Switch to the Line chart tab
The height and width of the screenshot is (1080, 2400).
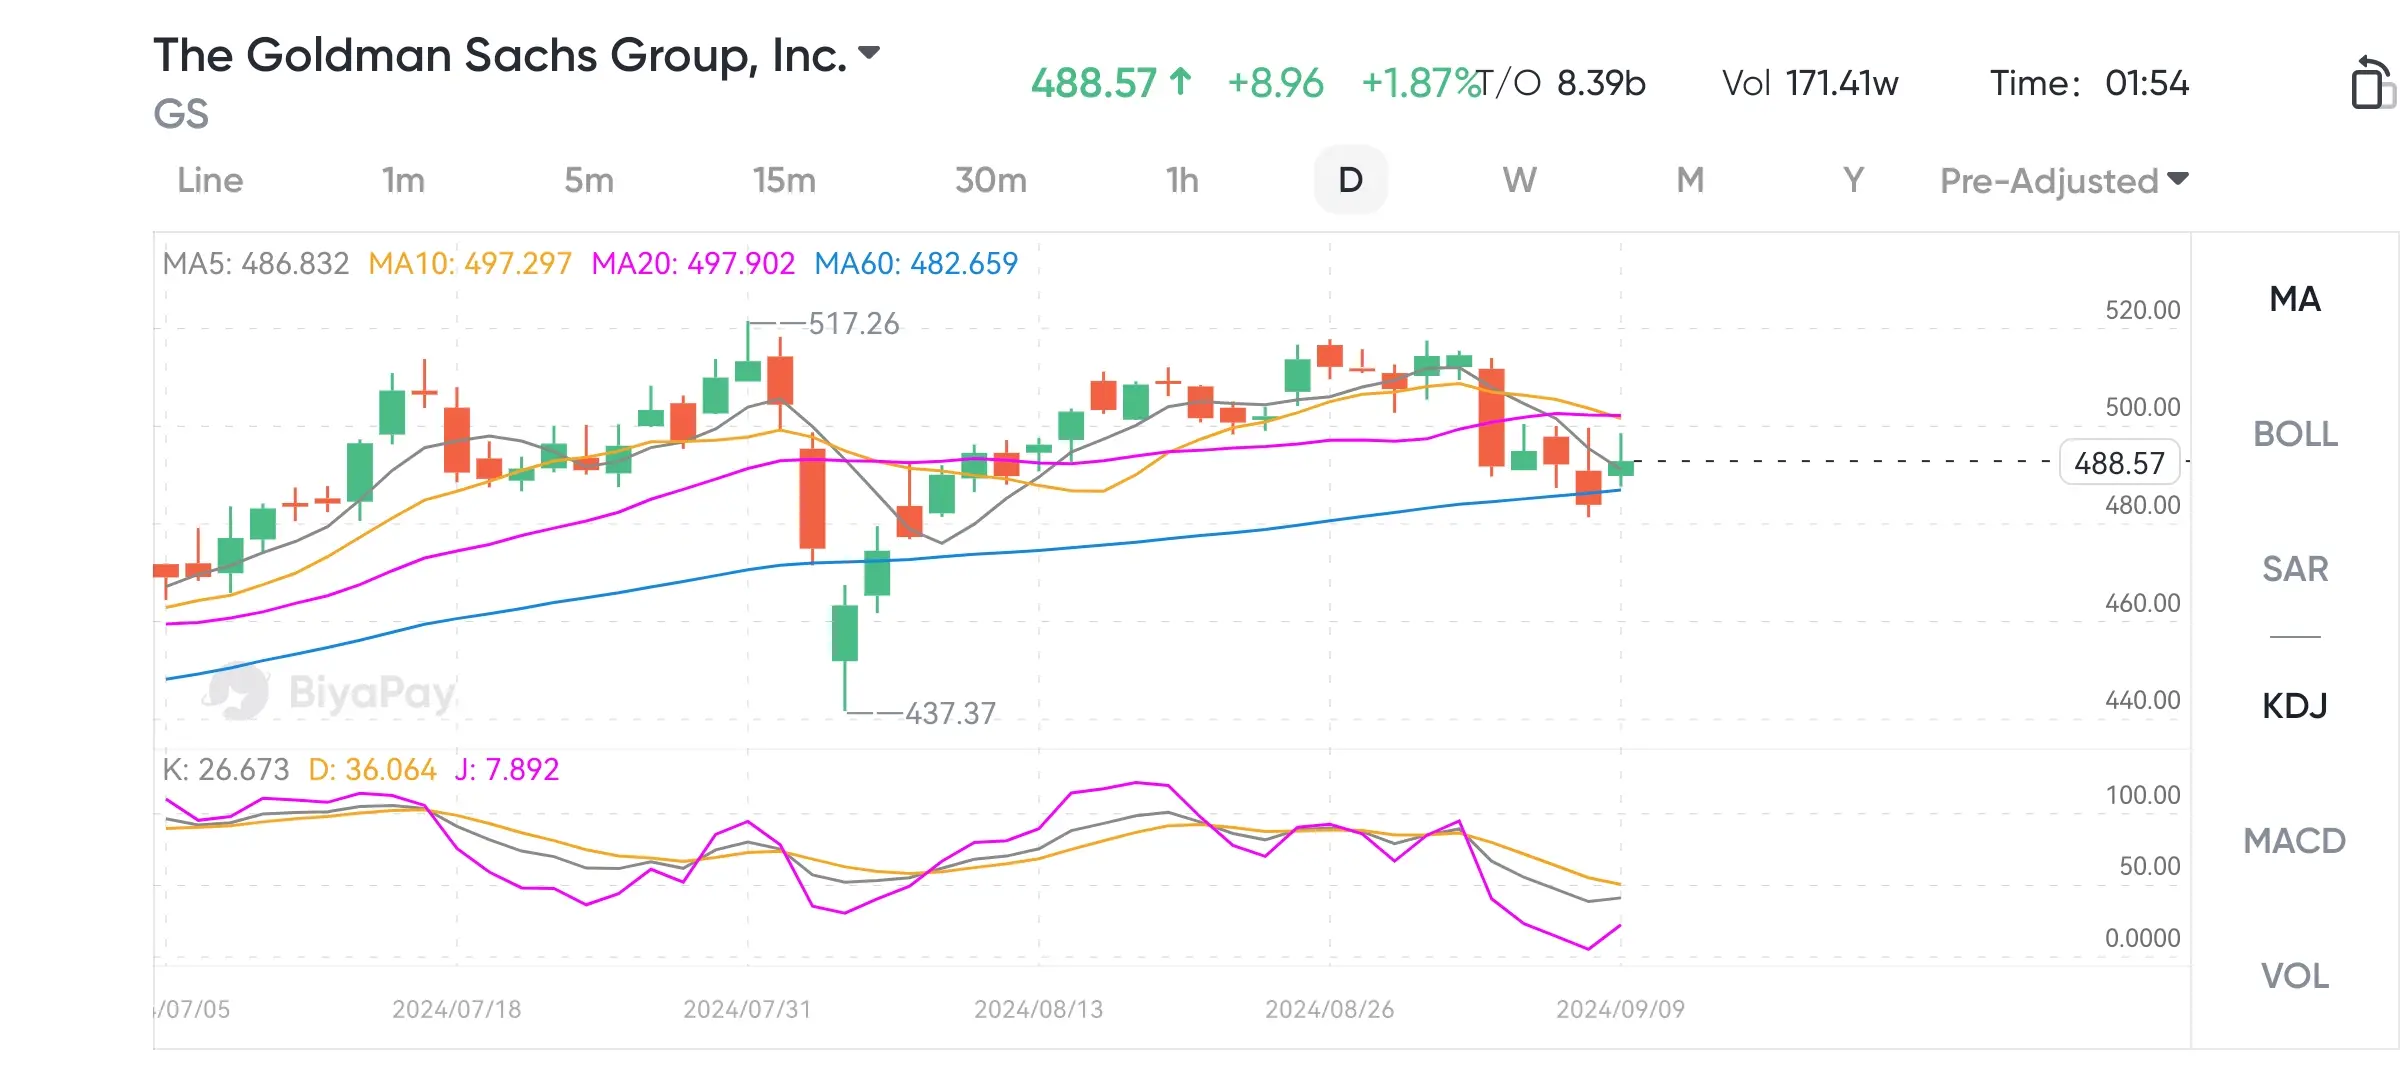coord(210,180)
